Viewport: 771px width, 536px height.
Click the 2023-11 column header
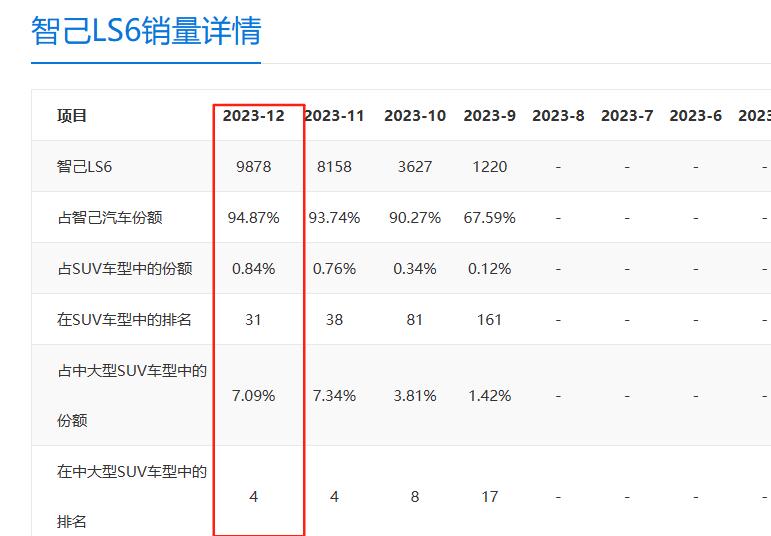pyautogui.click(x=334, y=116)
